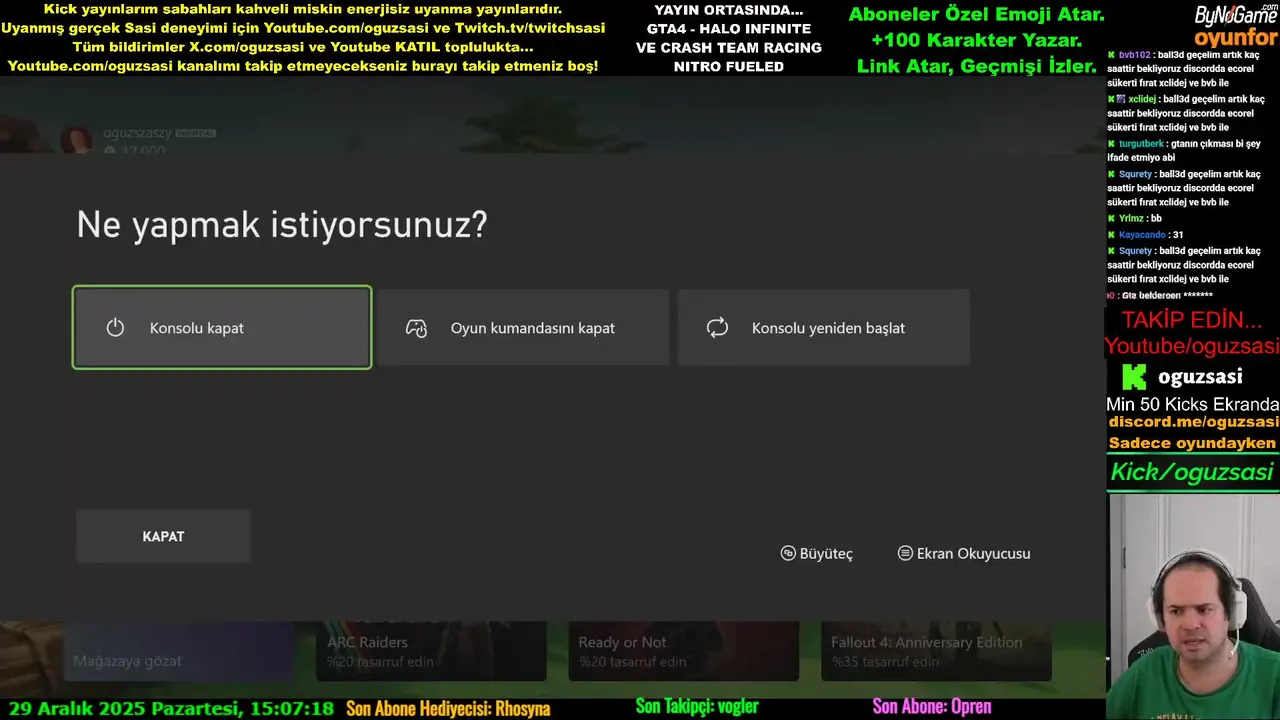
Task: Open Büyüteç magnifier option
Action: pos(817,553)
